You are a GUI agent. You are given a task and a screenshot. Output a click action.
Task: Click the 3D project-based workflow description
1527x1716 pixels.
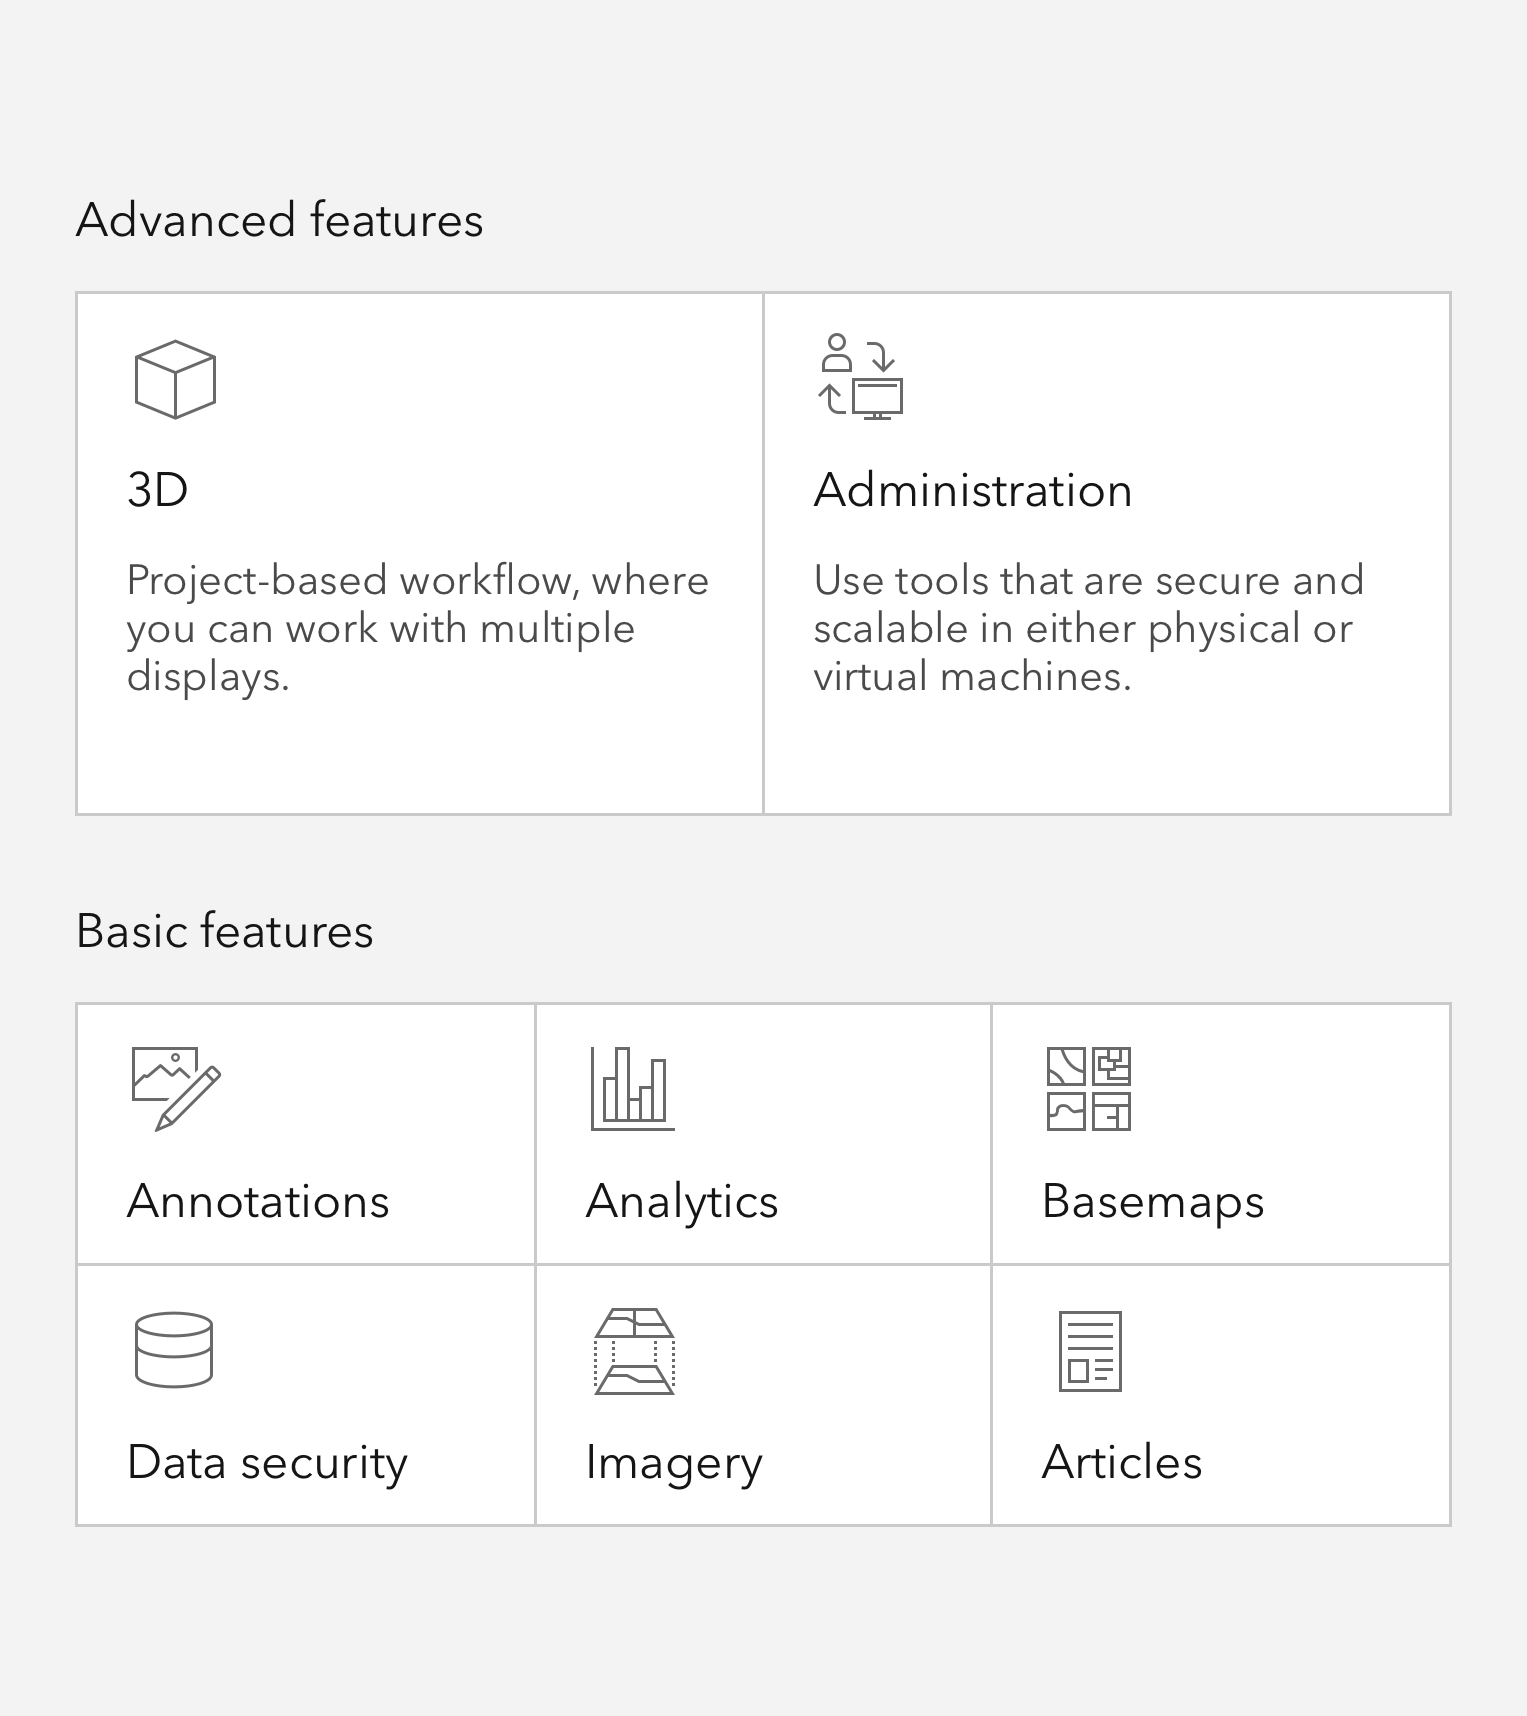point(418,629)
